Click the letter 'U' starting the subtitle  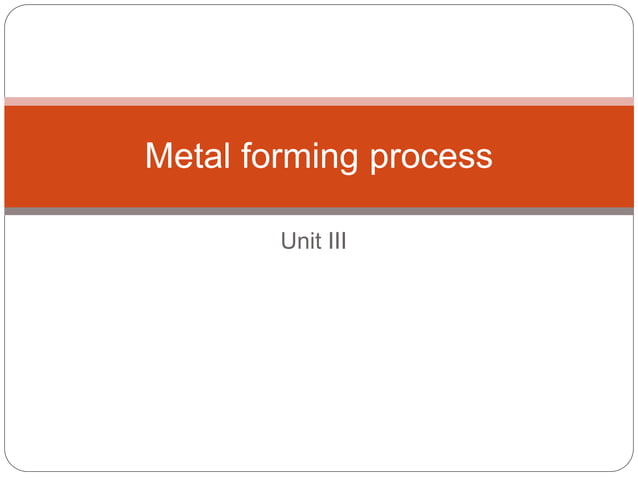point(288,240)
